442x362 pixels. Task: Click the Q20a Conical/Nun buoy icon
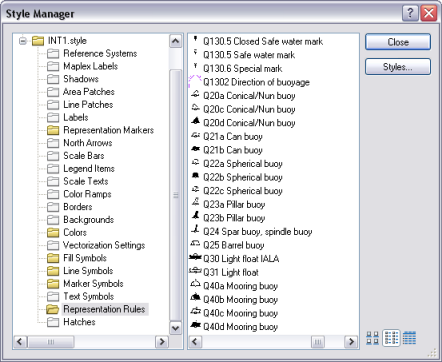tap(195, 94)
